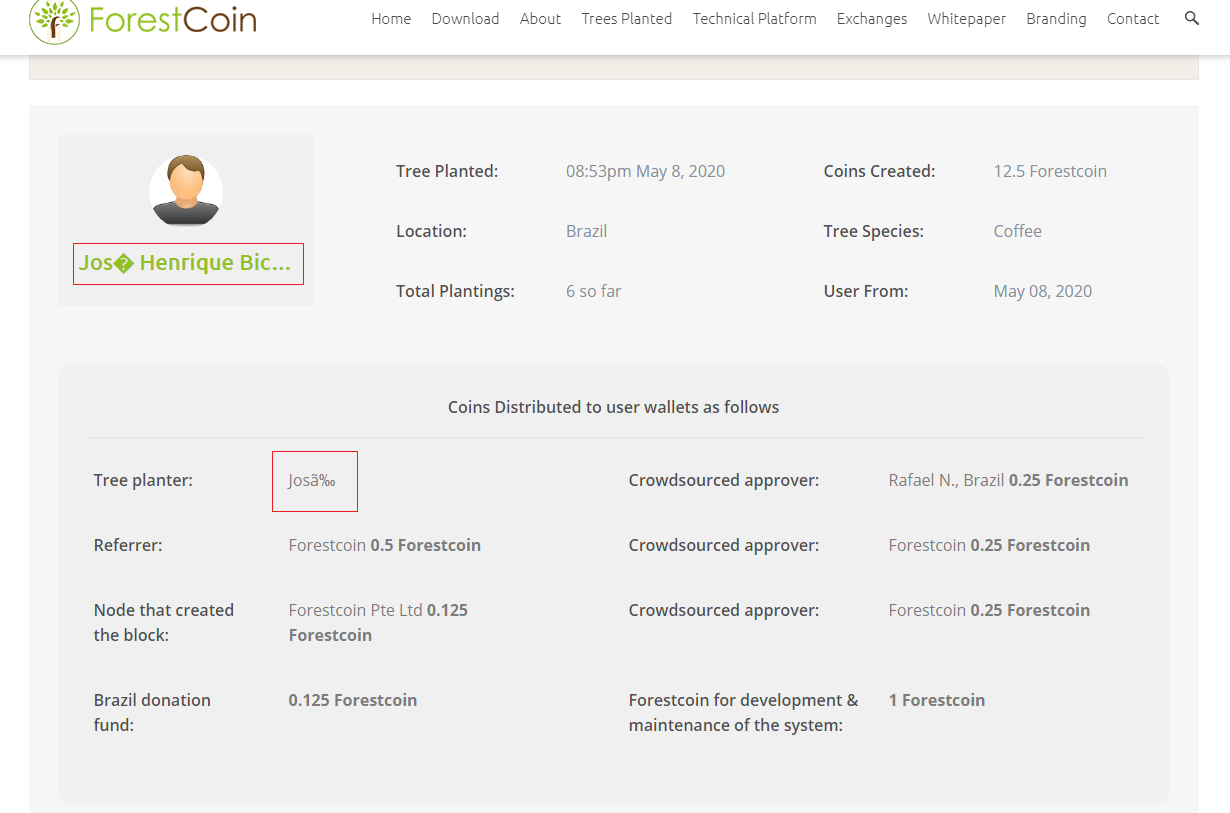Open Trees Planted in navigation
This screenshot has width=1230, height=813.
coord(627,19)
